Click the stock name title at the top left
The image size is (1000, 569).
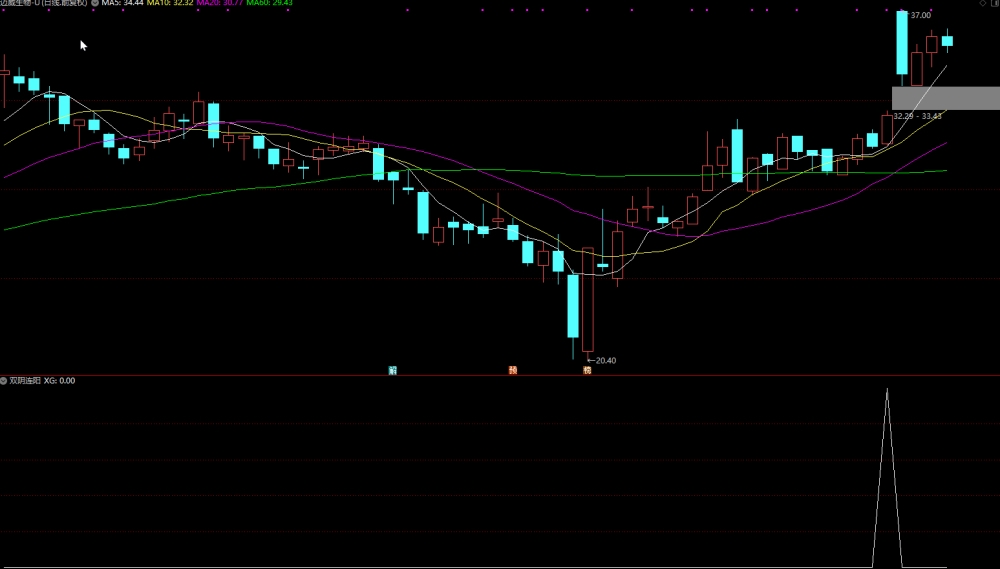tap(43, 3)
